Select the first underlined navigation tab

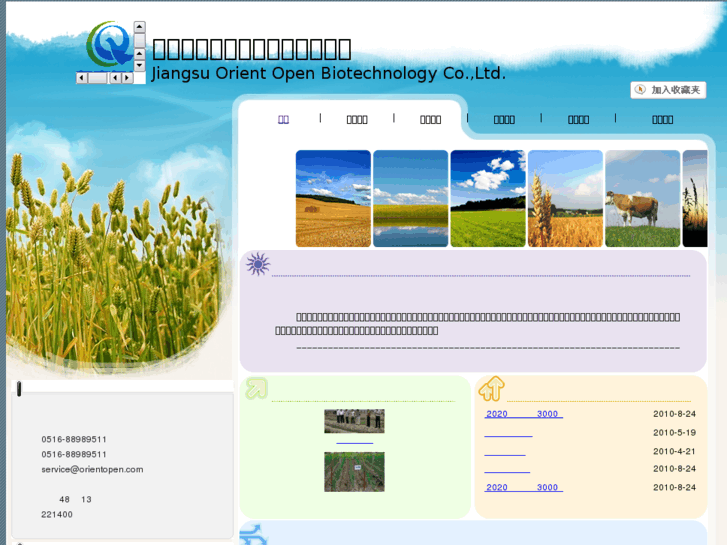tap(283, 119)
